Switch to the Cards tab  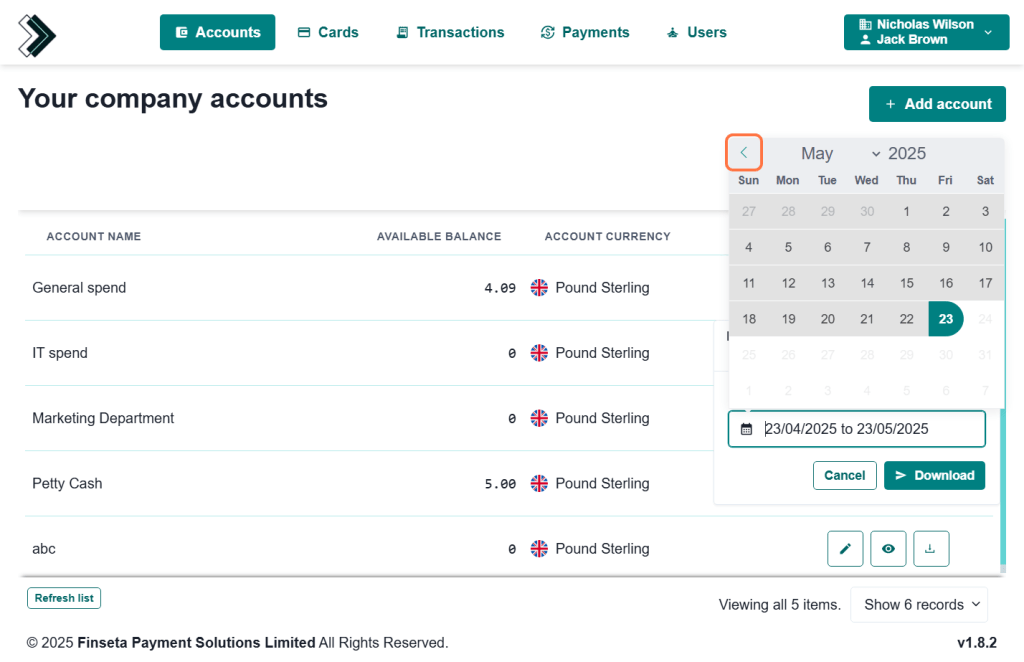328,32
